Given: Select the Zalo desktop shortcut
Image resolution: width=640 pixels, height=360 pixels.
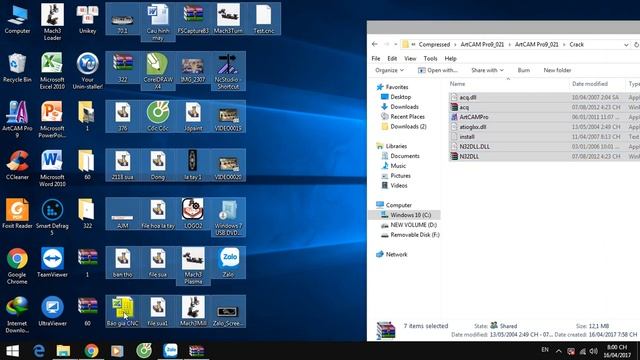Looking at the screenshot, I should [x=228, y=262].
